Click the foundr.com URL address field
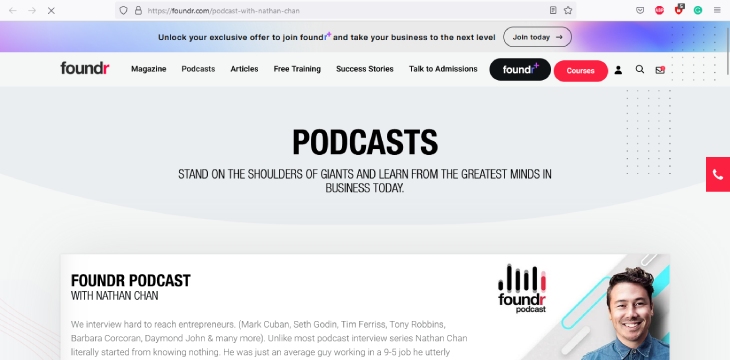 point(345,10)
